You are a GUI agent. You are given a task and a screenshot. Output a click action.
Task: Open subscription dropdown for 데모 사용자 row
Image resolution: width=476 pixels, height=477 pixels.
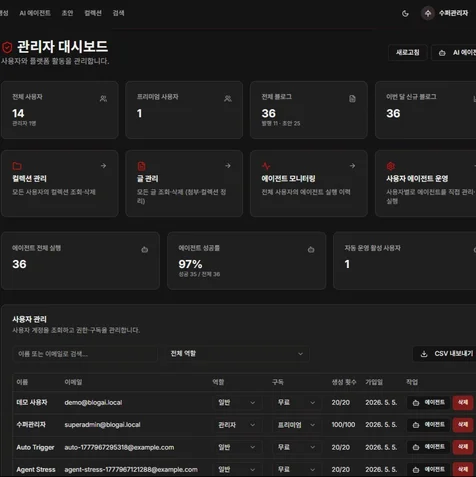coord(296,402)
